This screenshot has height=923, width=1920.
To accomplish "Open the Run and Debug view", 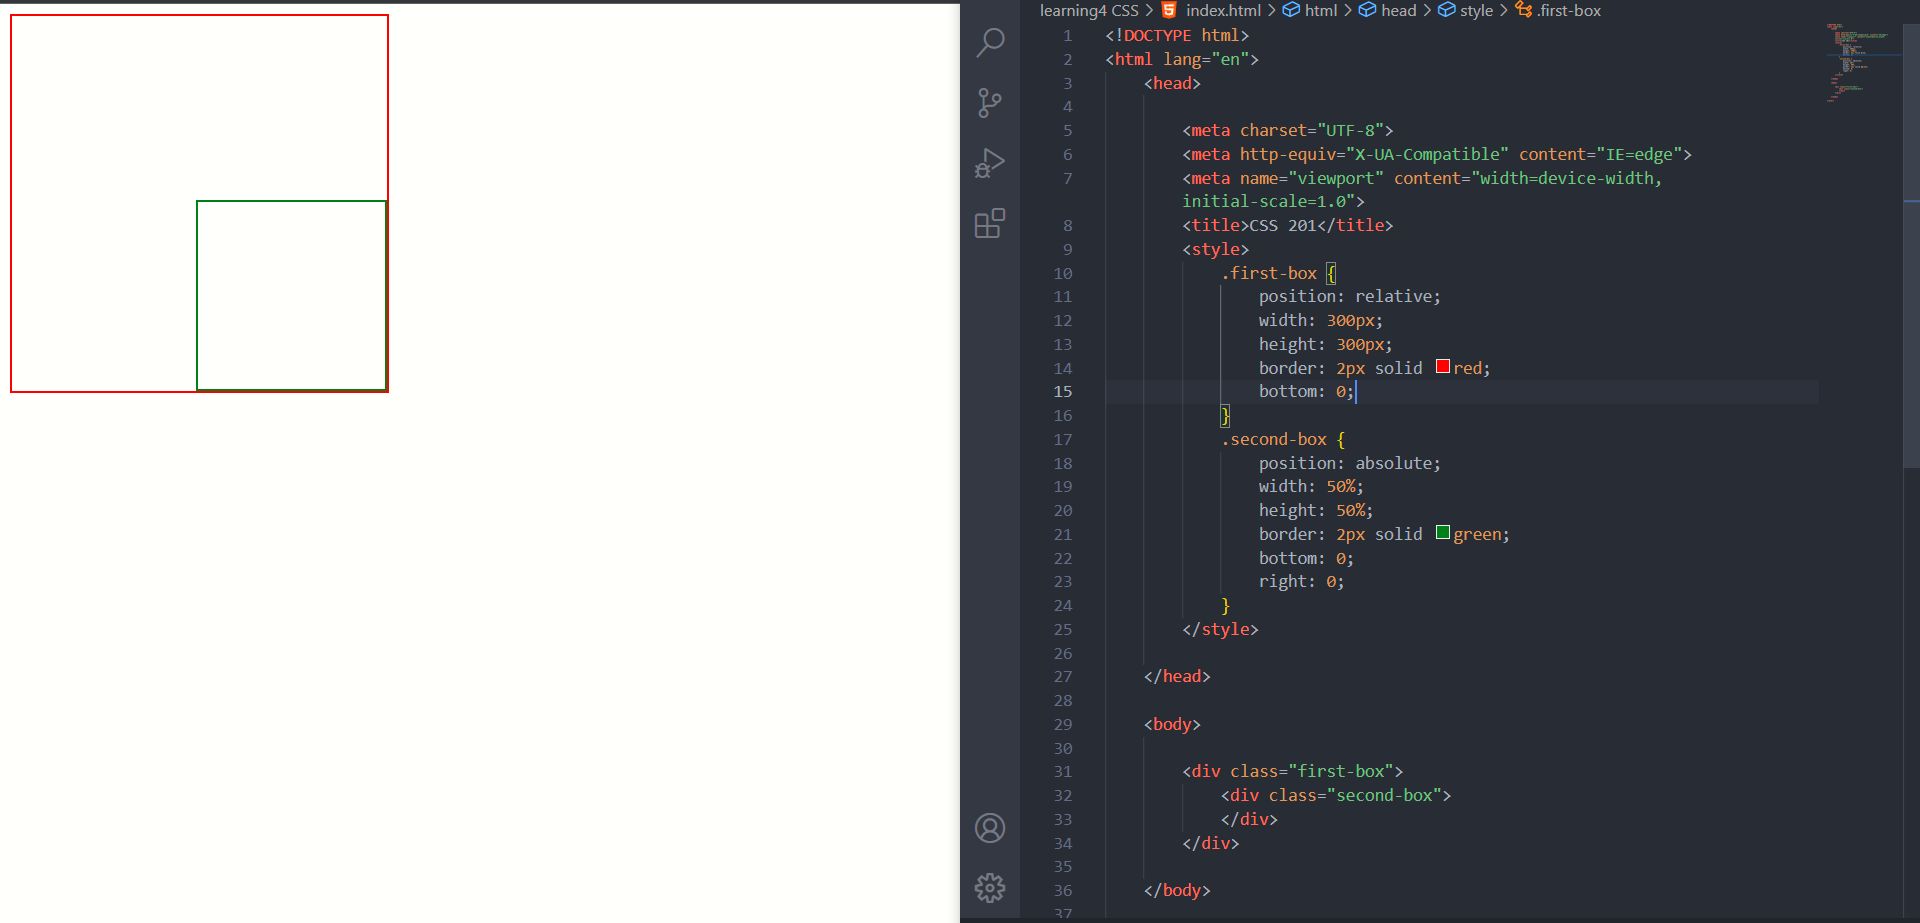I will point(990,163).
